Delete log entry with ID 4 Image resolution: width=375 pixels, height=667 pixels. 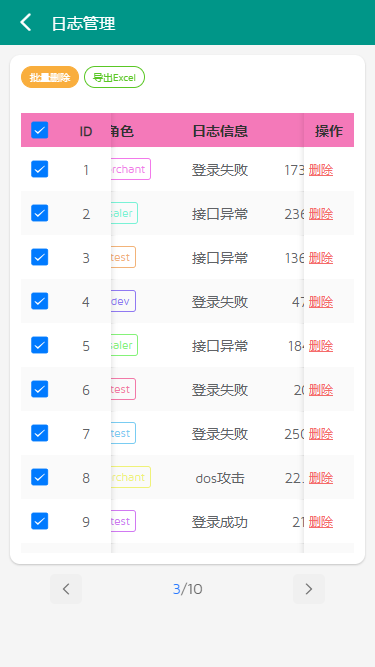click(x=321, y=302)
